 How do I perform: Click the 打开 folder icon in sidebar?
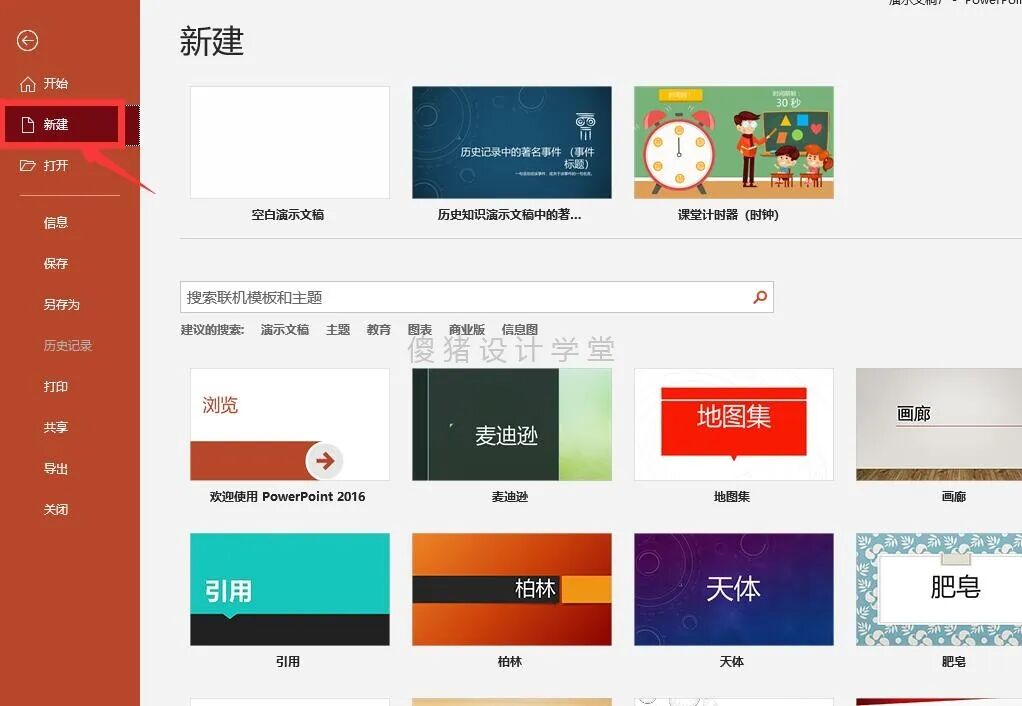27,165
